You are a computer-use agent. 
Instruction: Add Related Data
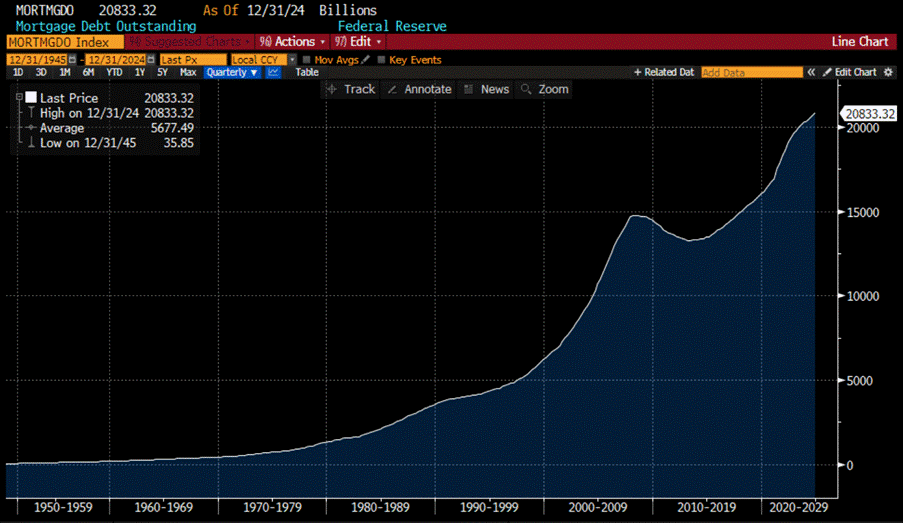(664, 72)
